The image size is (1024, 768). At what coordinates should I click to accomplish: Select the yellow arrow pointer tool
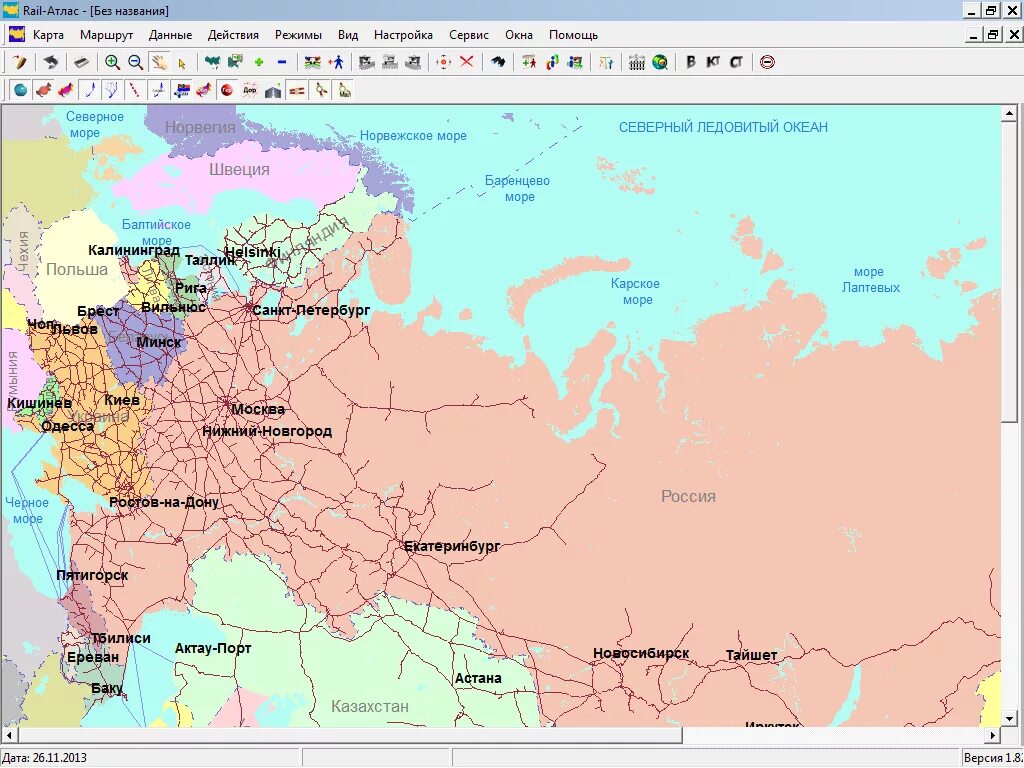pos(182,63)
